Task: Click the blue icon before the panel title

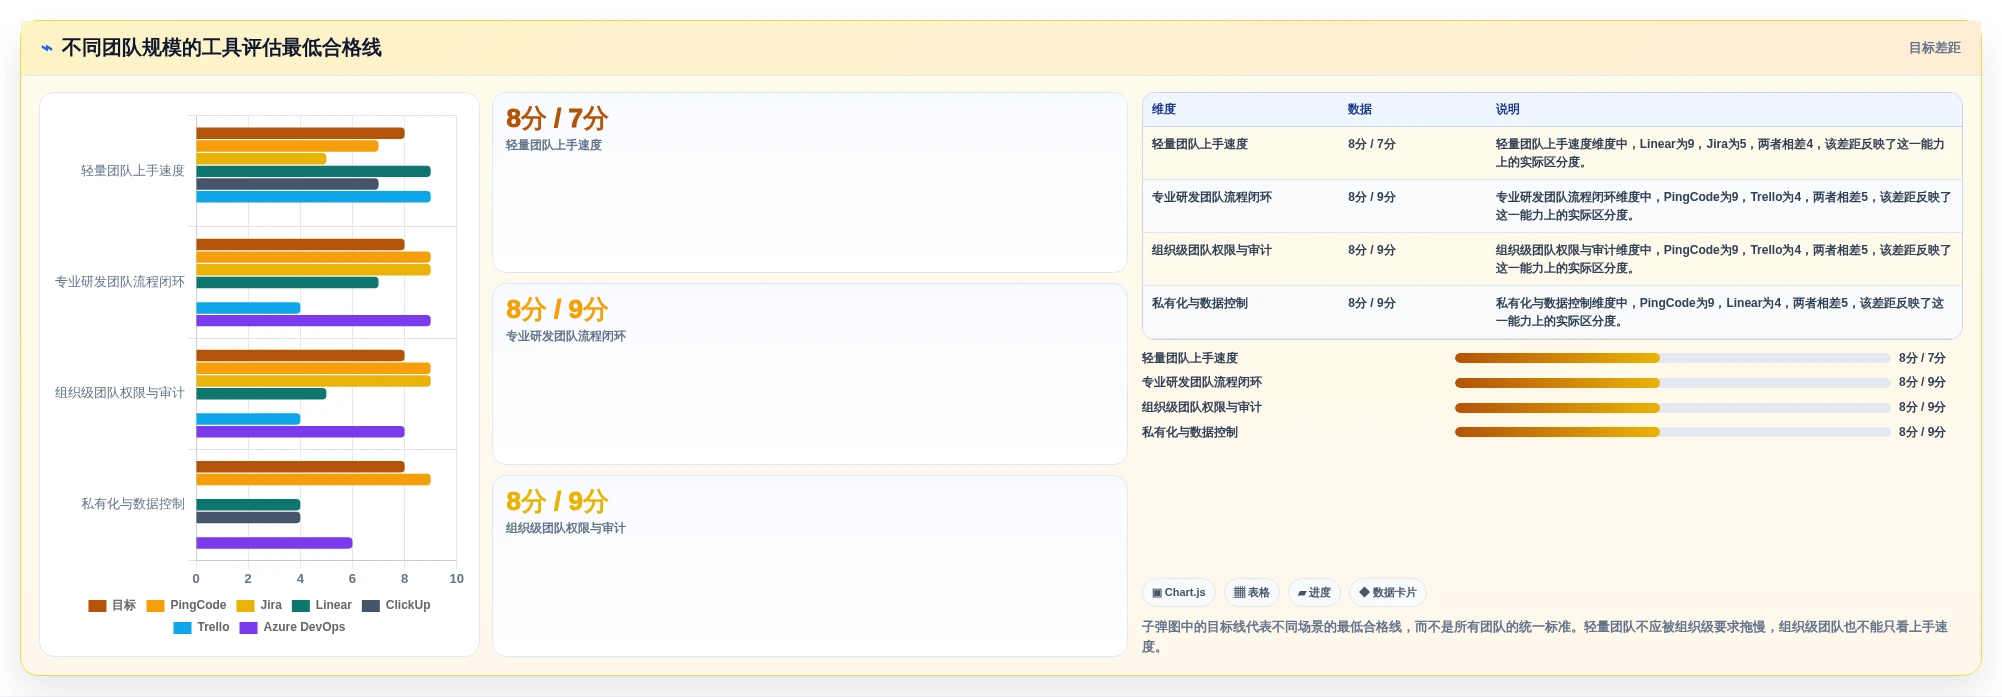Action: click(47, 48)
